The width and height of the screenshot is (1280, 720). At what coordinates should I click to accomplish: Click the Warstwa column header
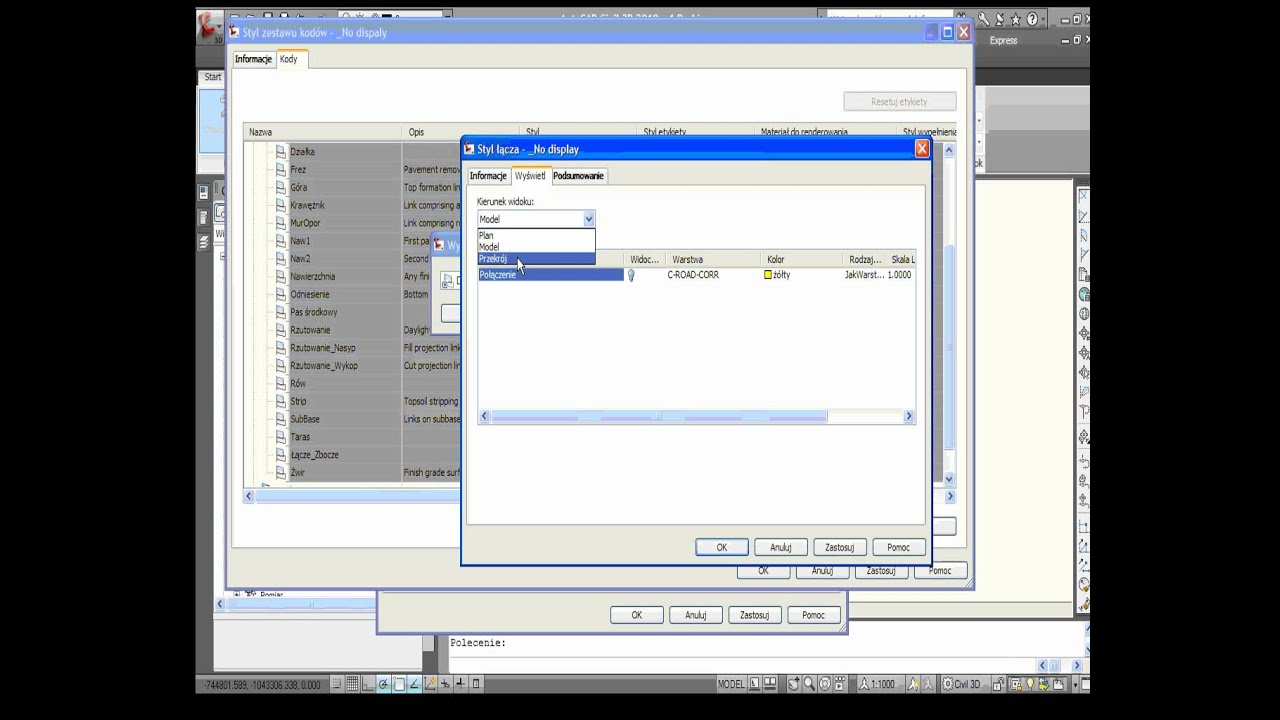[x=714, y=259]
